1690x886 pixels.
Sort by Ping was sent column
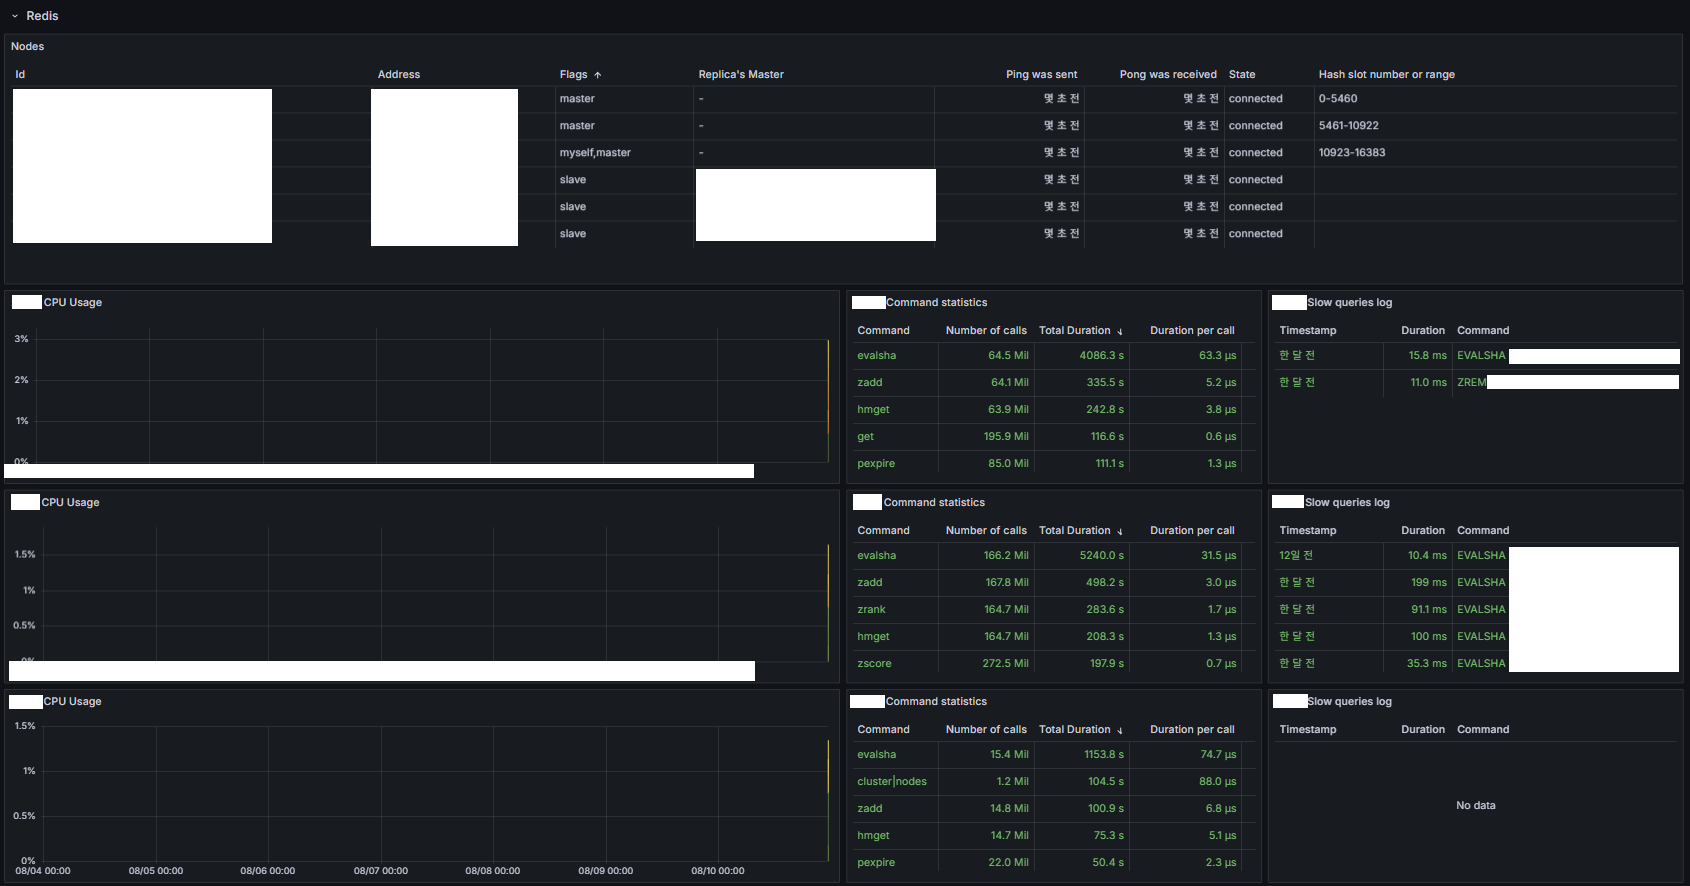[x=1041, y=75]
